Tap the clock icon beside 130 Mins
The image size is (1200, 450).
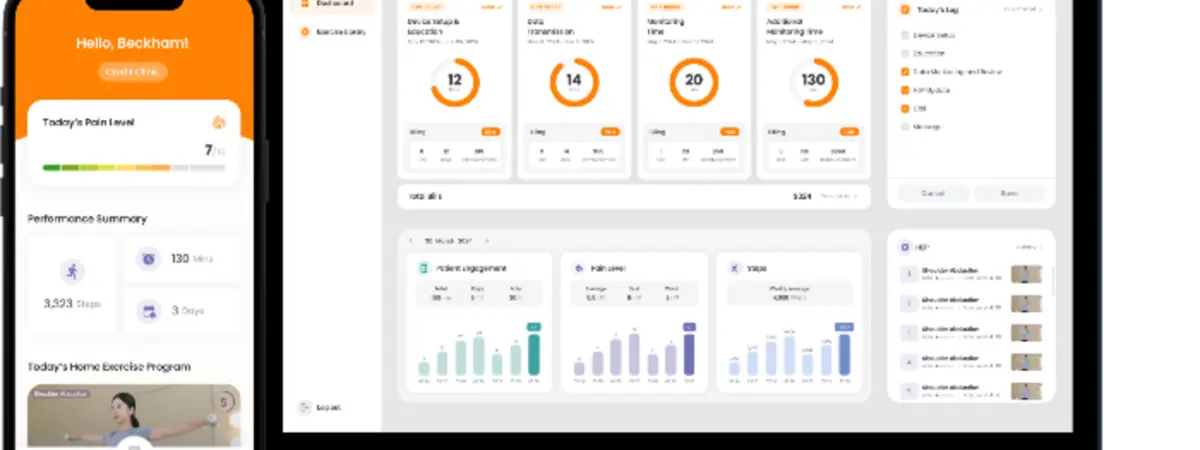click(x=148, y=259)
